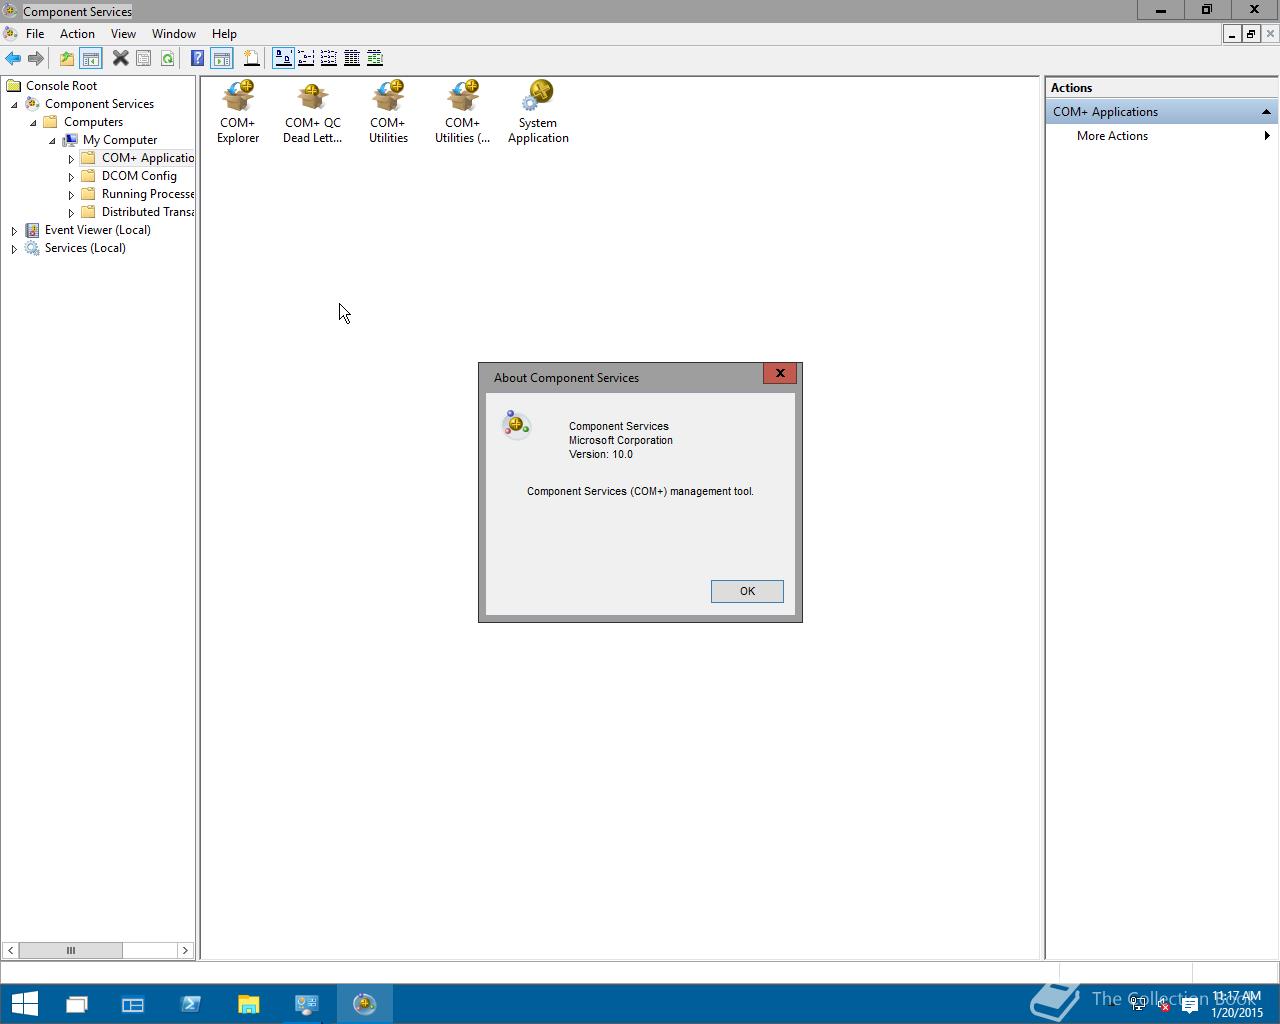
Task: Open the View menu
Action: pos(123,33)
